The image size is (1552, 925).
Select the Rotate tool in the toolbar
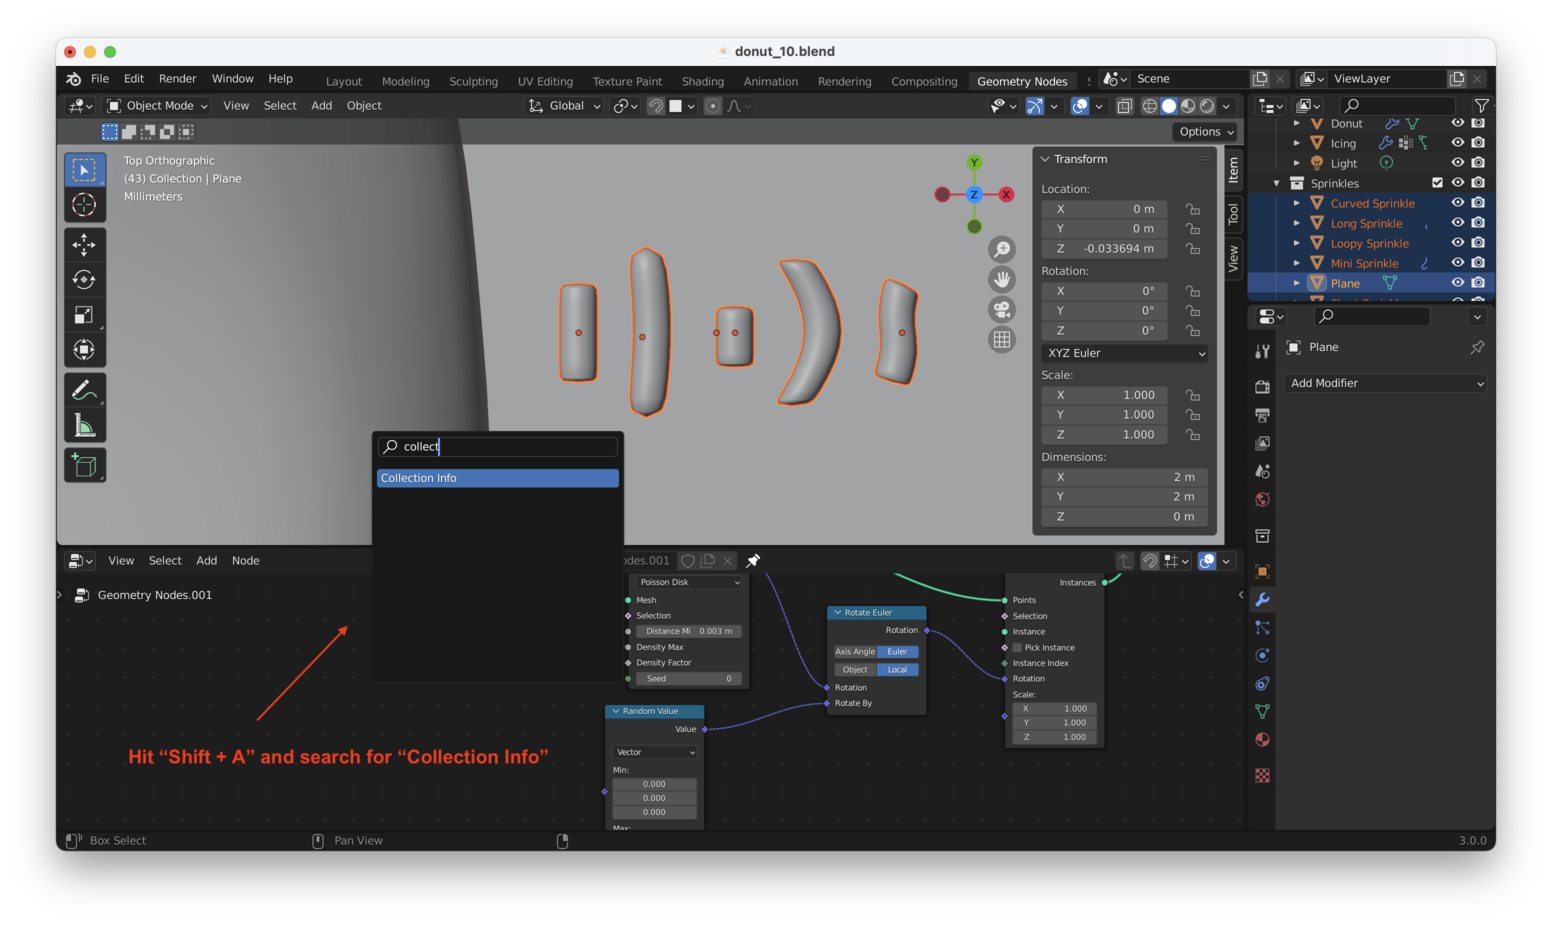[x=84, y=280]
